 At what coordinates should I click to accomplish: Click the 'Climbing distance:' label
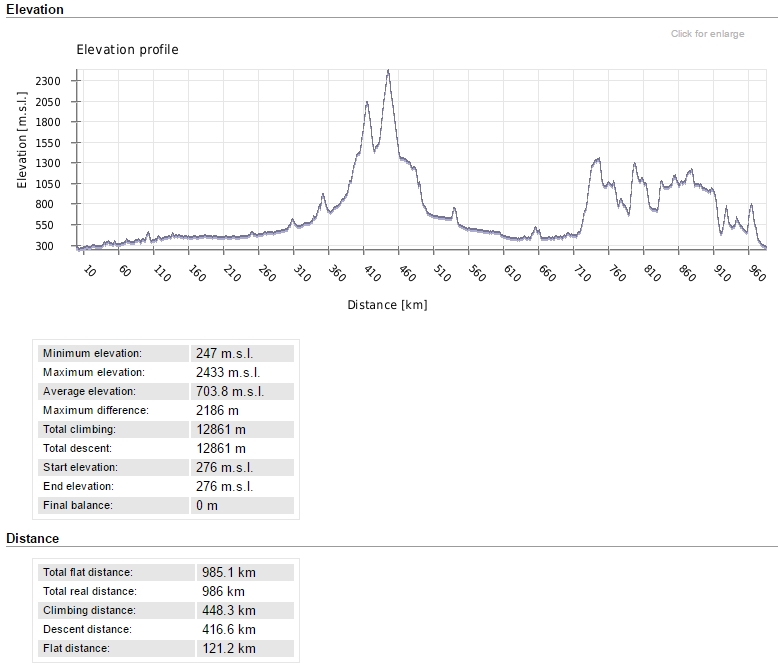[89, 610]
